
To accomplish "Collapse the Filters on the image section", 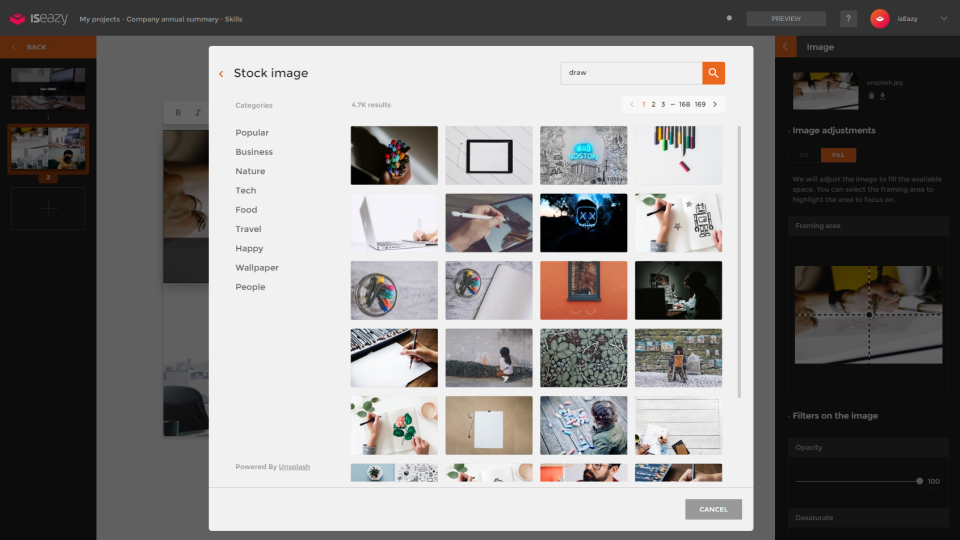I will click(x=834, y=416).
